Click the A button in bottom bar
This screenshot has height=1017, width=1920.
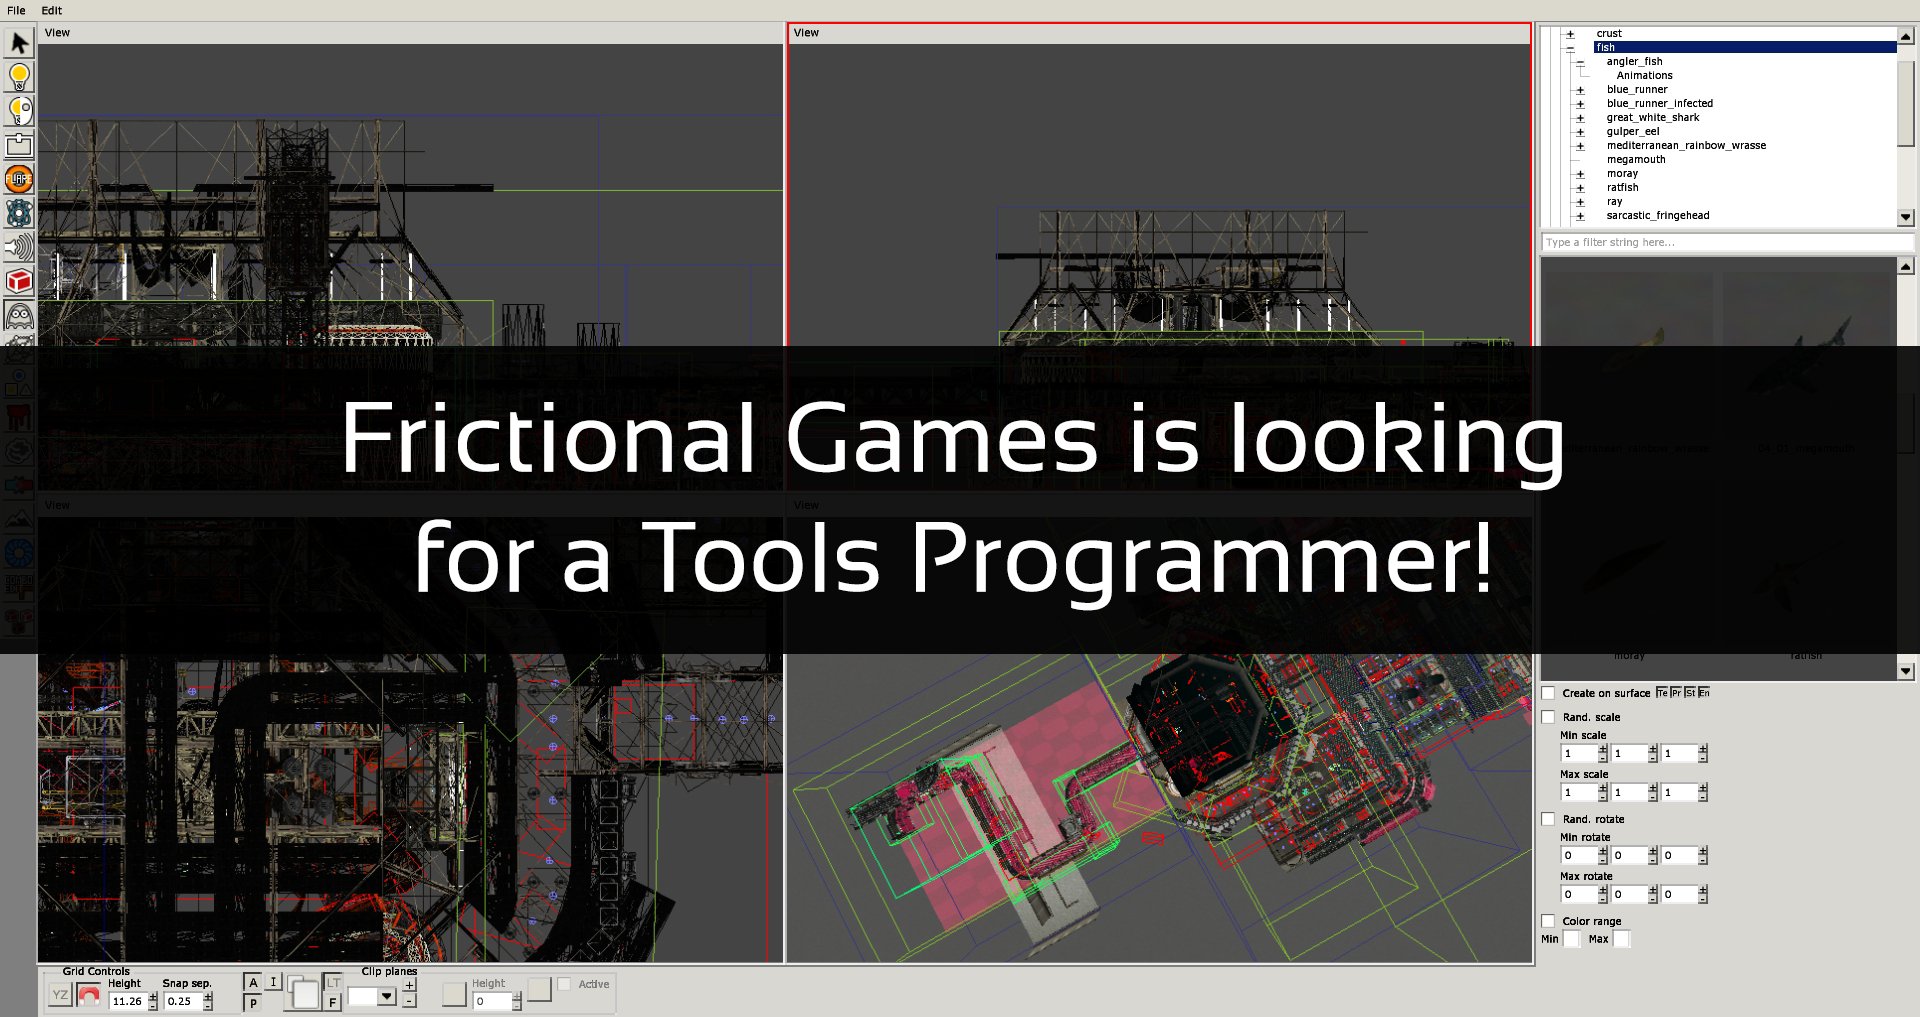tap(253, 983)
